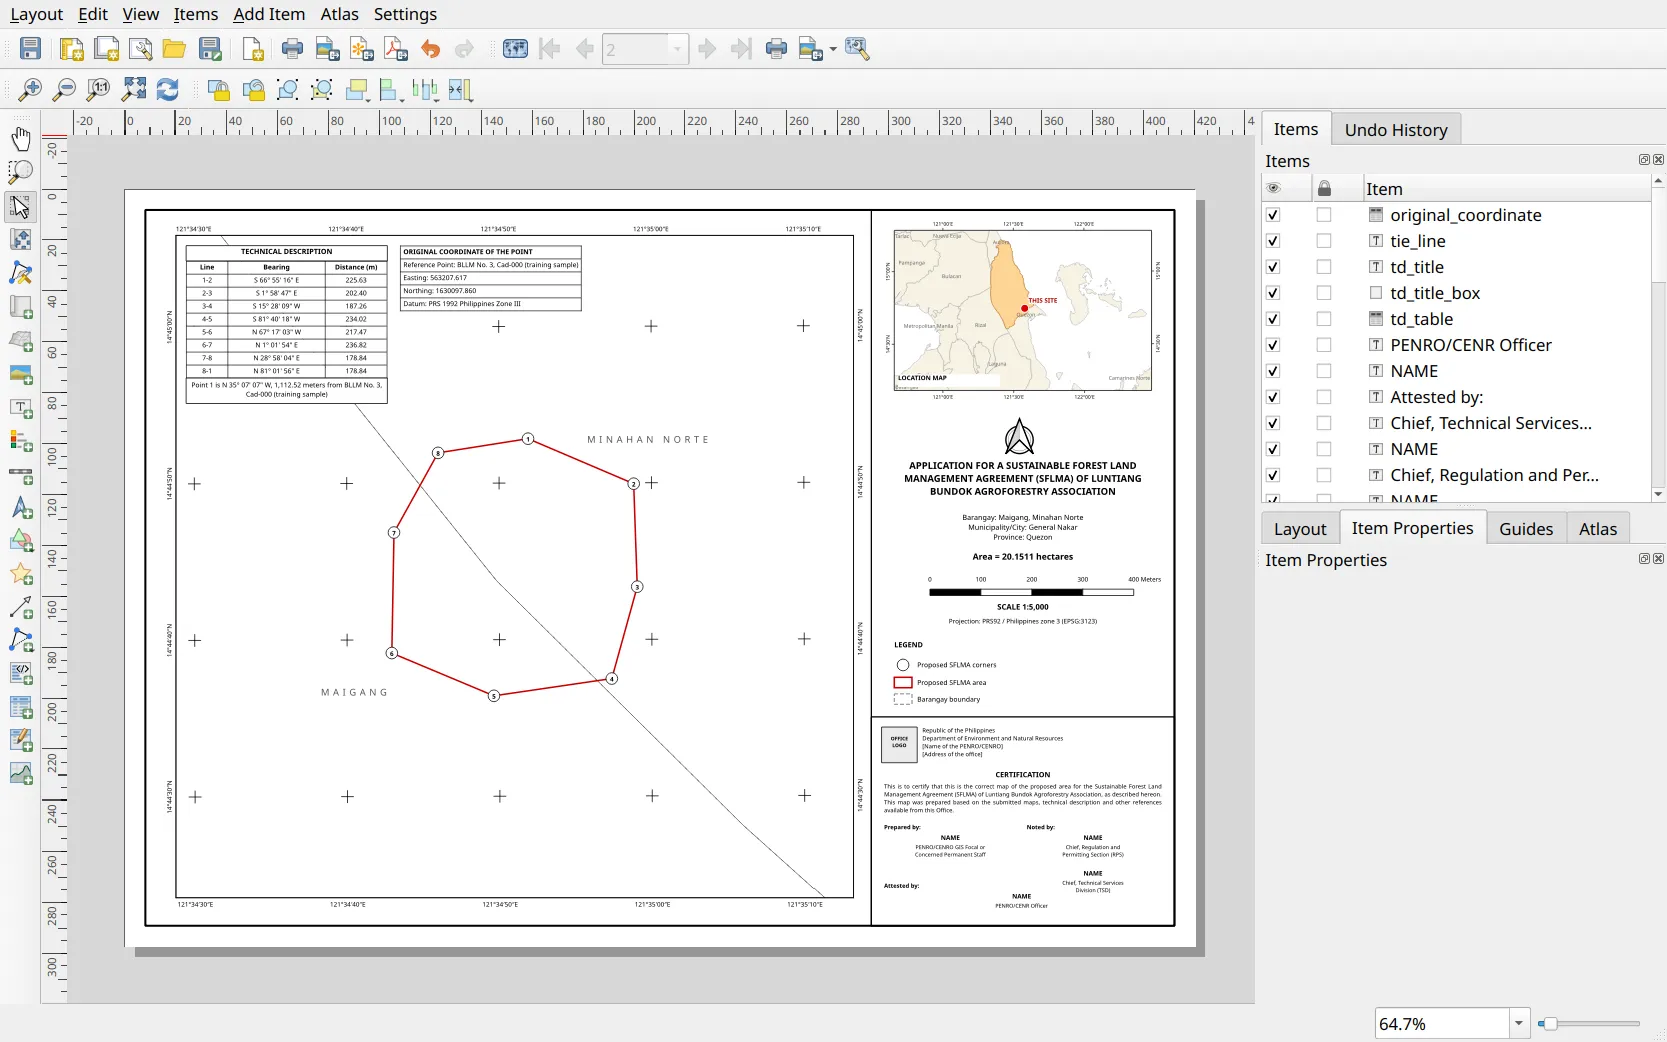Open the Raise items dropdown button
The width and height of the screenshot is (1667, 1042).
pos(357,90)
